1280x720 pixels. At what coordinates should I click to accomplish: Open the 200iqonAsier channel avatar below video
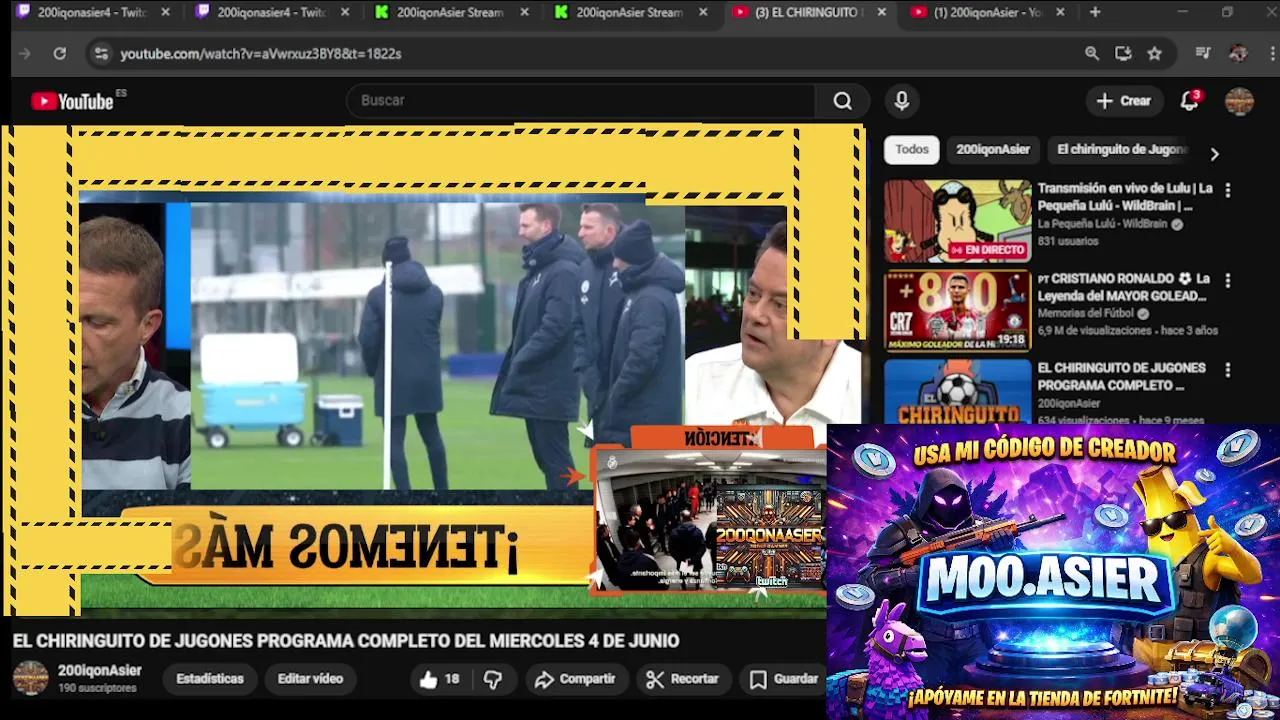30,678
